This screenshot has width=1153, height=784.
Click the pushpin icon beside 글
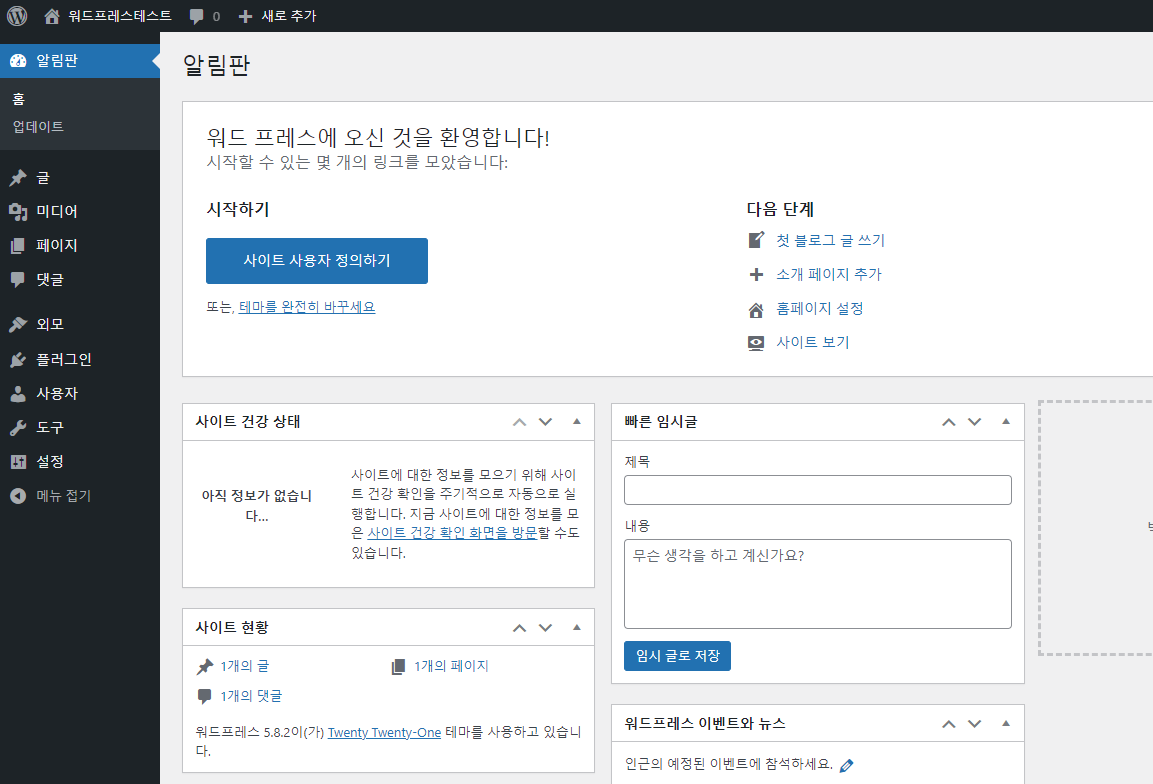coord(18,177)
